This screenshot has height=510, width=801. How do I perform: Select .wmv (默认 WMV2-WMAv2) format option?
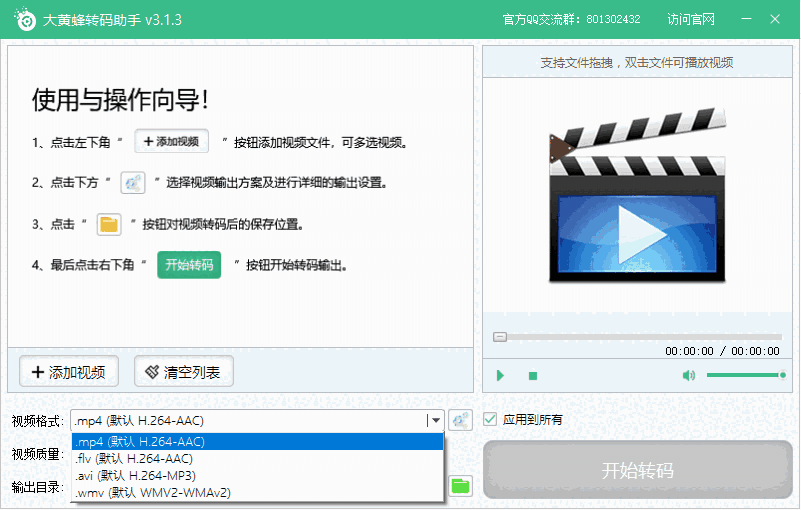257,492
